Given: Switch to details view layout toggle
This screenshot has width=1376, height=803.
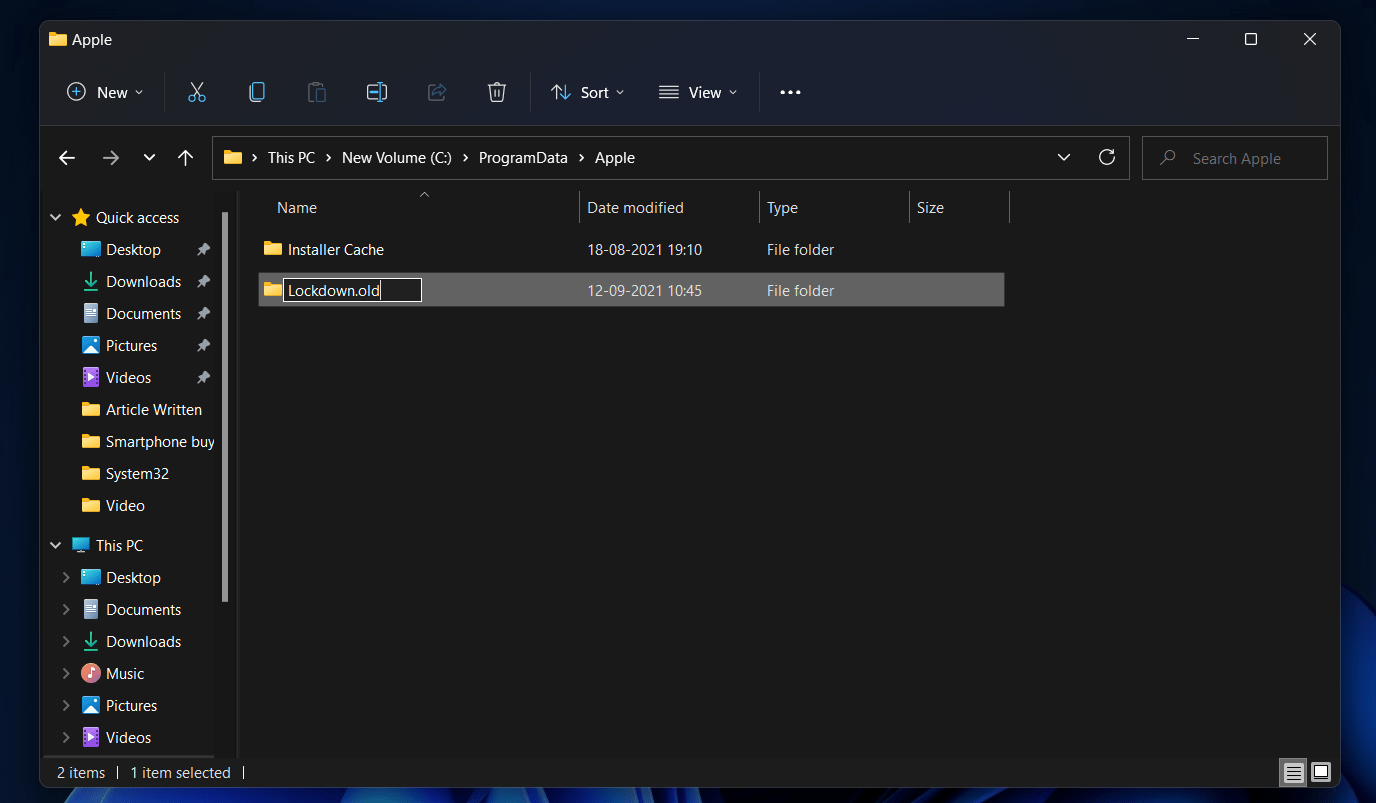Looking at the screenshot, I should 1294,772.
